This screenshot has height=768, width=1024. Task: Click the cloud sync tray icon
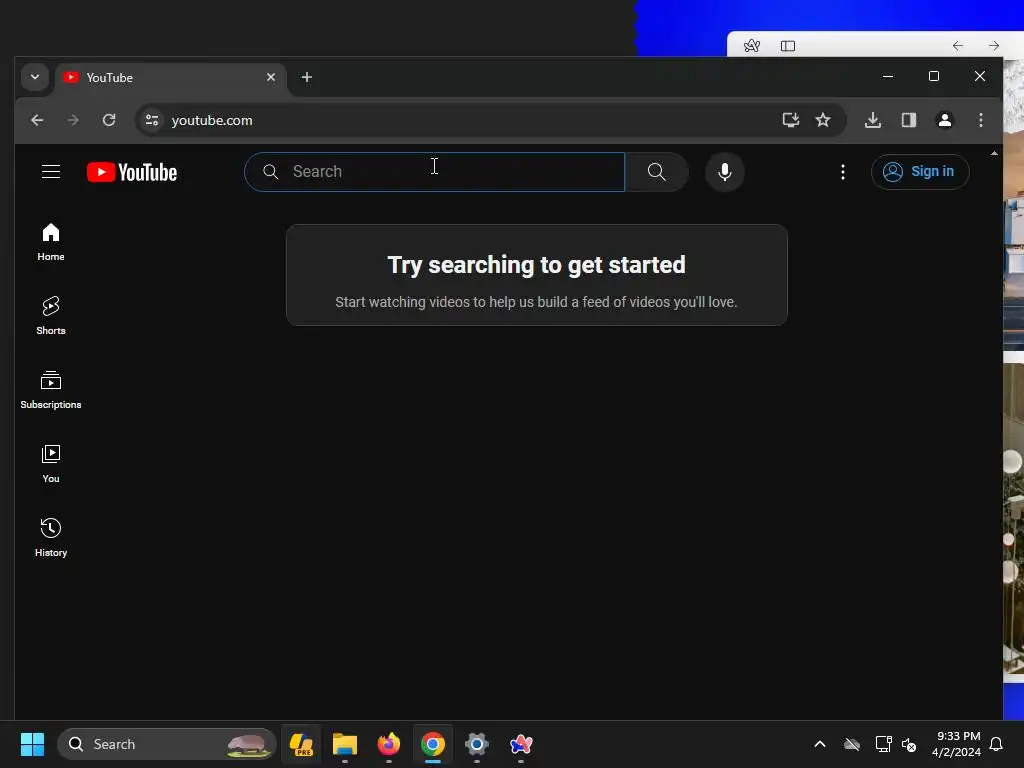(x=852, y=744)
